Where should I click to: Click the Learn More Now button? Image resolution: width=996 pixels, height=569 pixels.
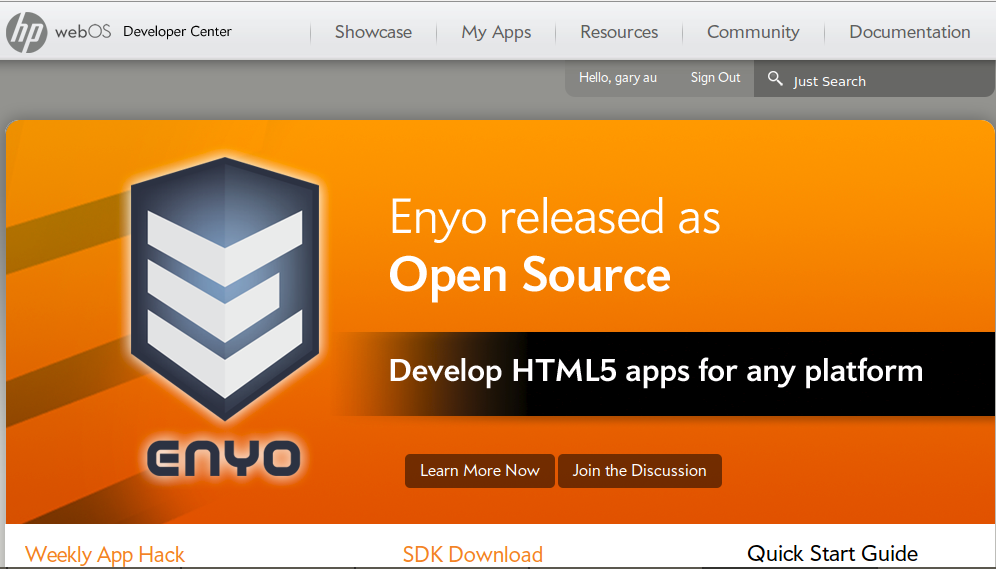480,471
